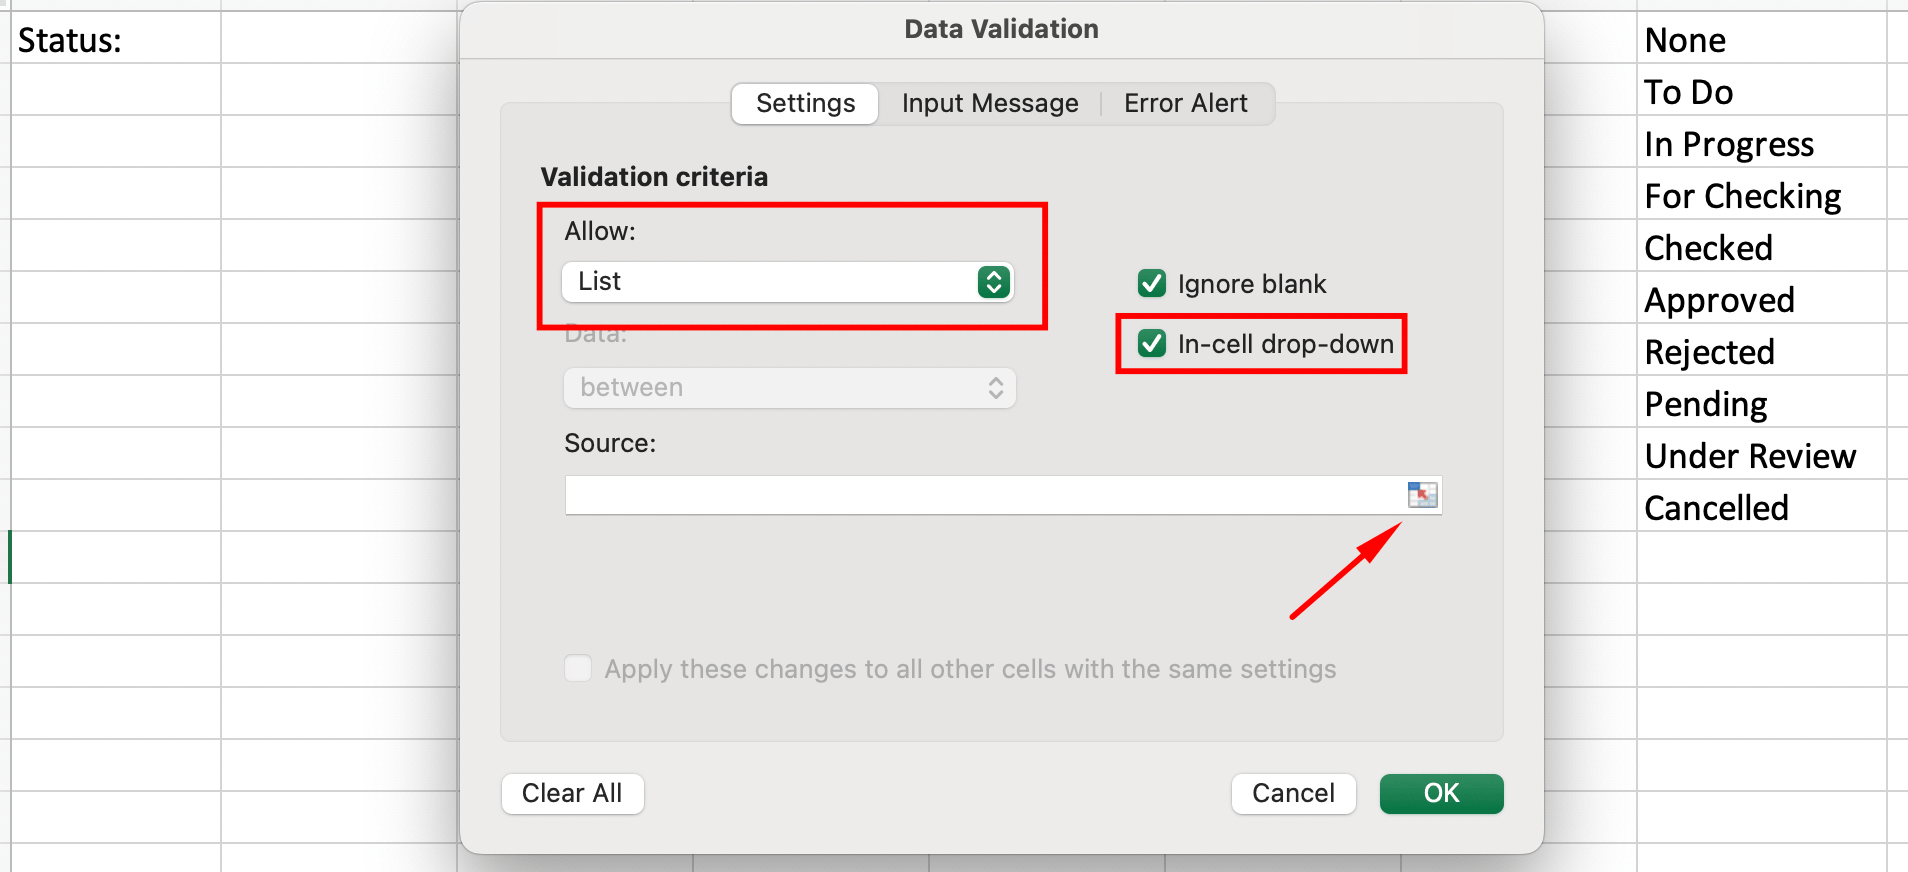1908x872 pixels.
Task: Click the range selector icon in Source field
Action: (x=1422, y=494)
